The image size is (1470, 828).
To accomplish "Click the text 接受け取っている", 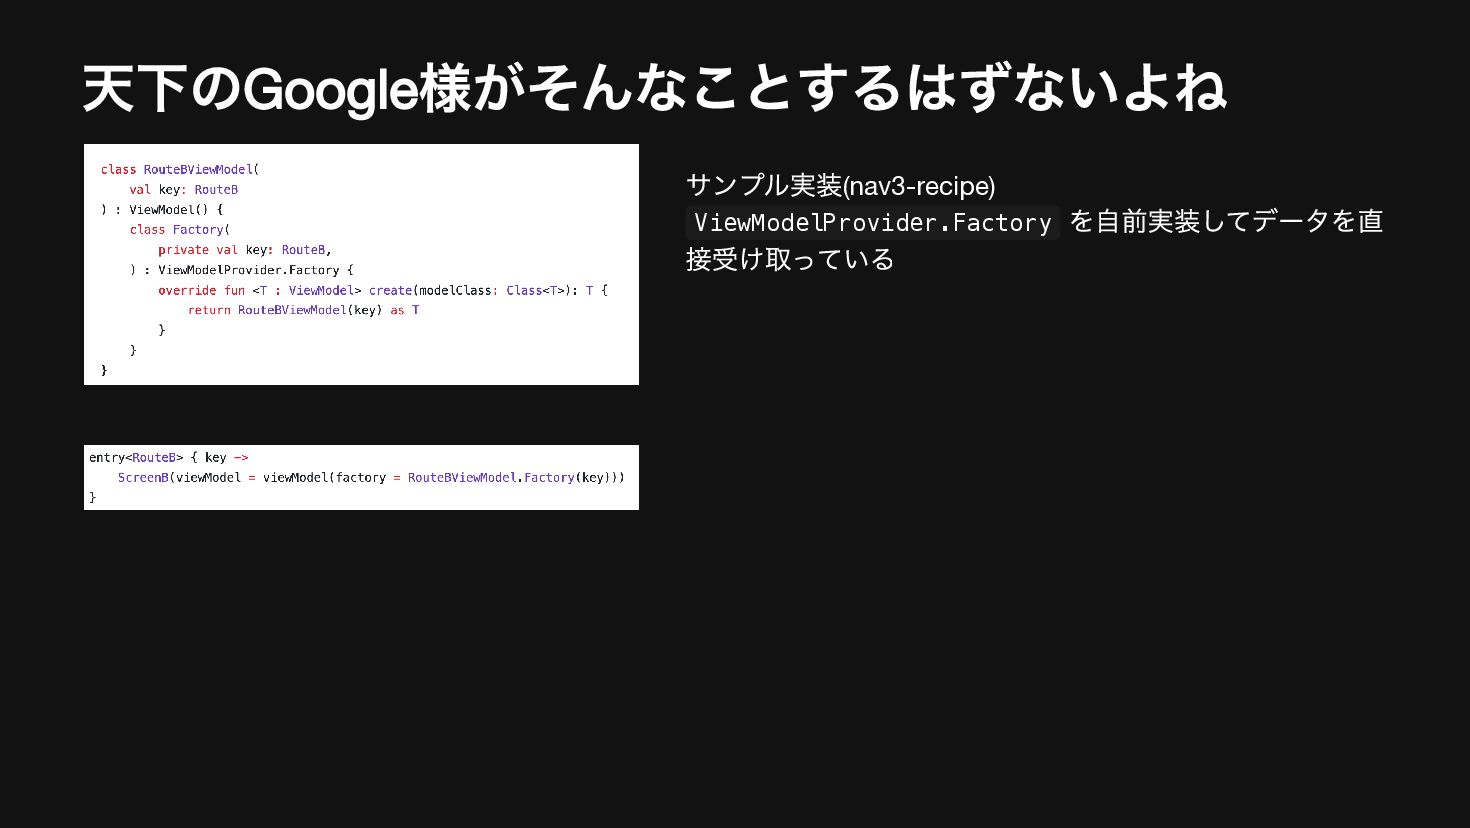I will coord(790,259).
